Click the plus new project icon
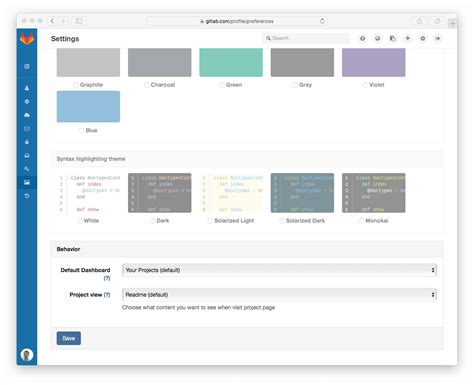 407,39
